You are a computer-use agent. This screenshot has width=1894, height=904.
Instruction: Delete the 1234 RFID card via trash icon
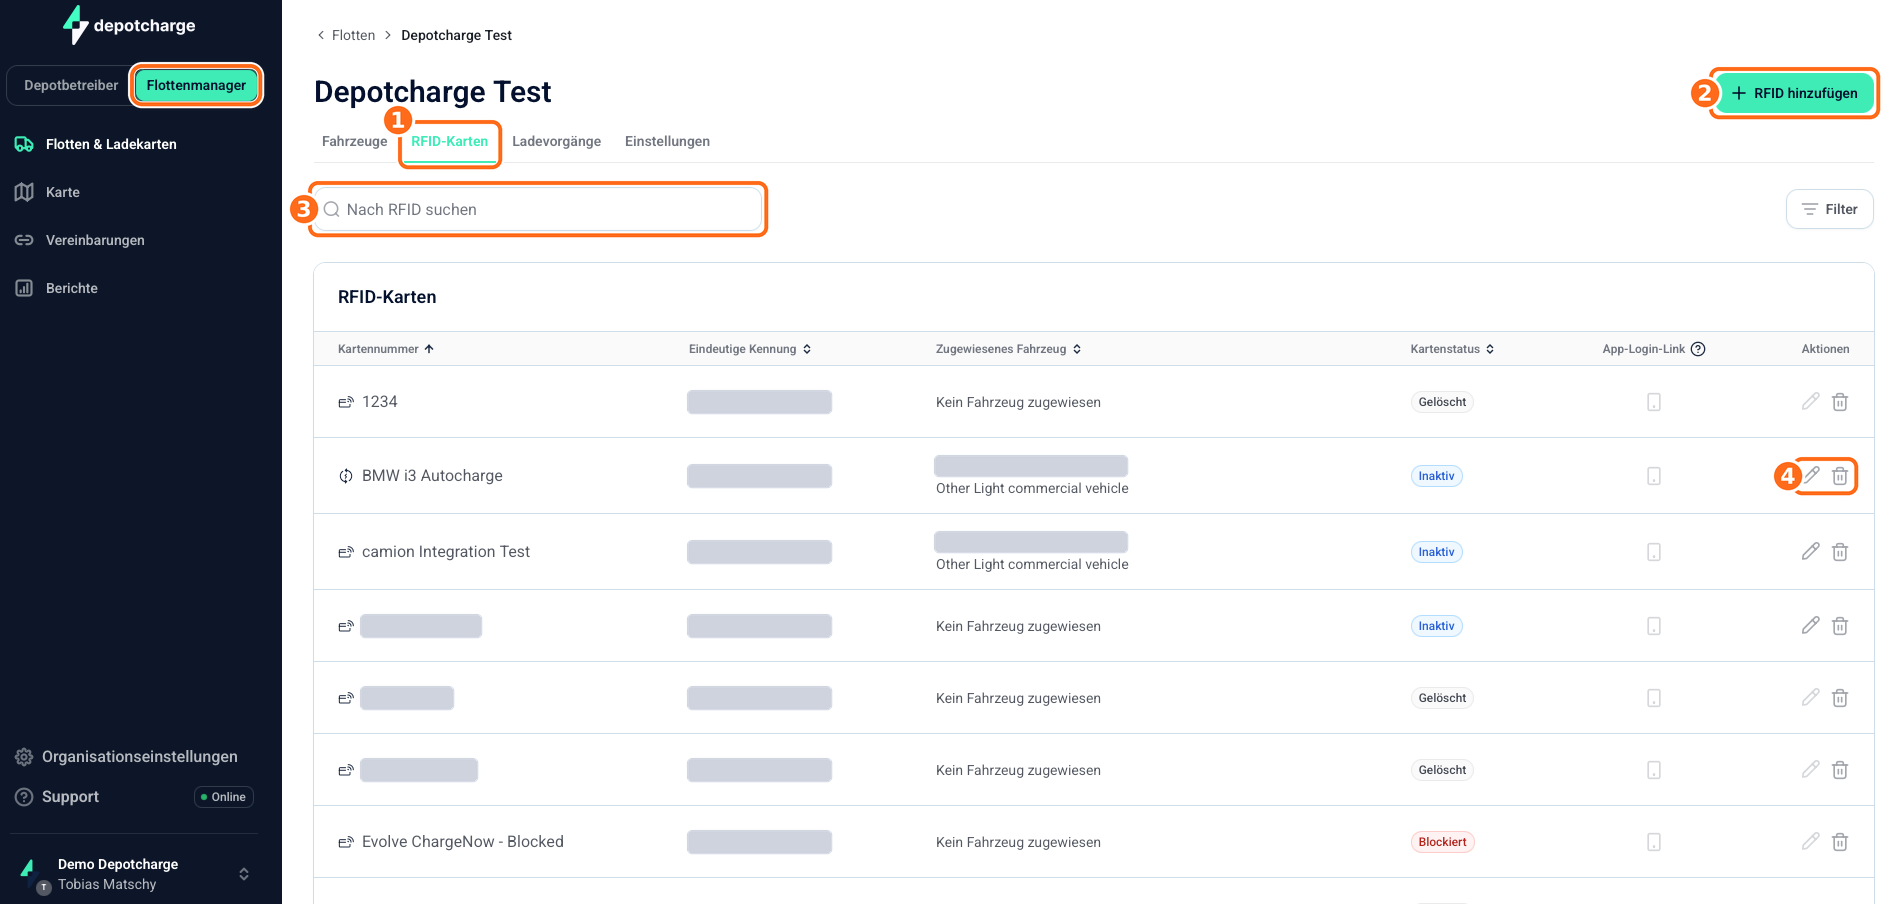(x=1840, y=402)
